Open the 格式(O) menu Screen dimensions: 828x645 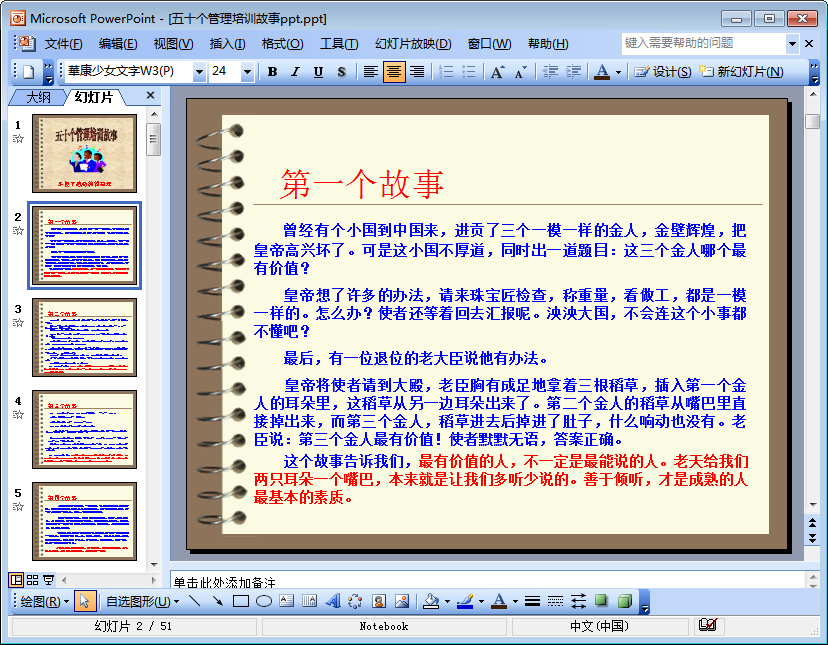pos(283,44)
